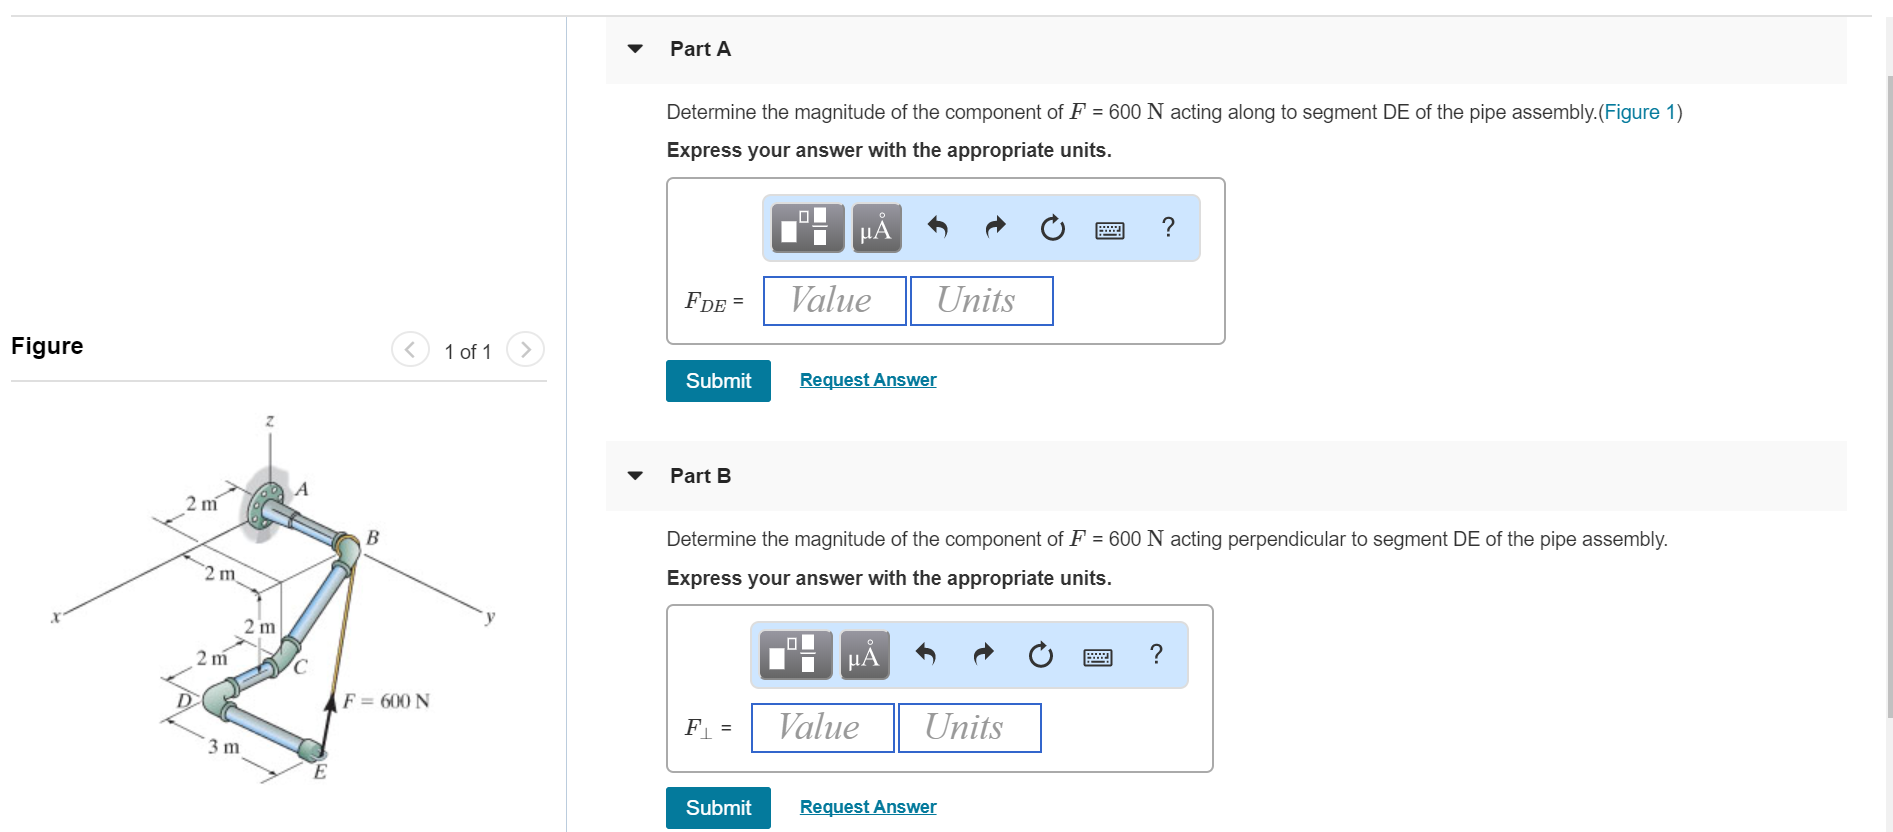
Task: Submit the Part B answer
Action: pyautogui.click(x=718, y=808)
